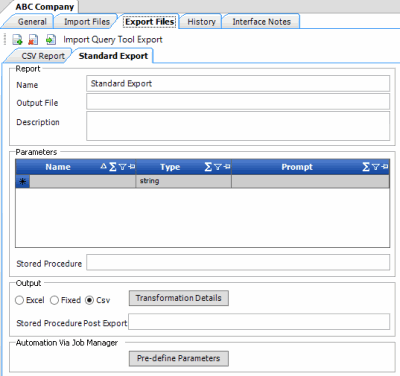
Task: Click the Stored Procedure input field
Action: (238, 262)
